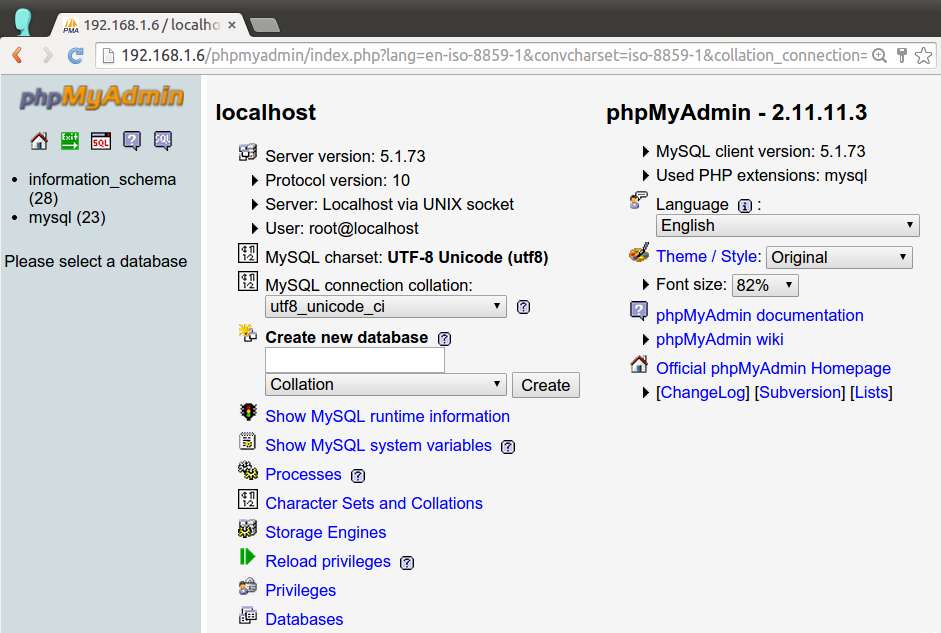The image size is (941, 633).
Task: Open the SQL query window icon
Action: [101, 141]
